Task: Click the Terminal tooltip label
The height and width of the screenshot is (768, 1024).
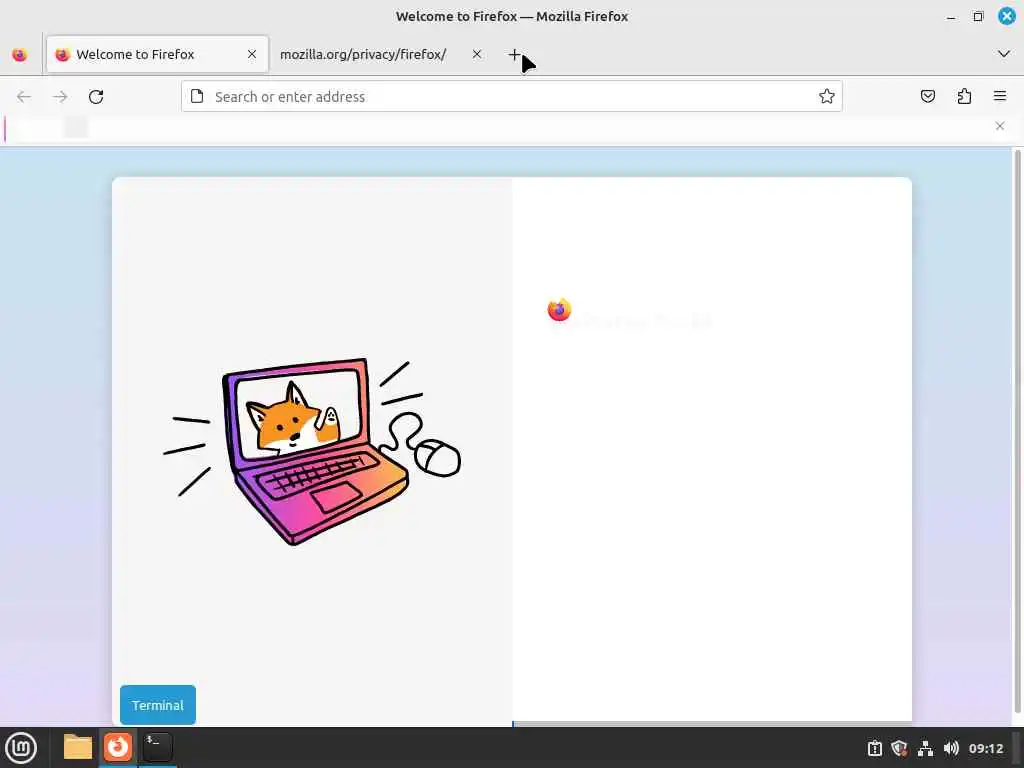Action: 158,705
